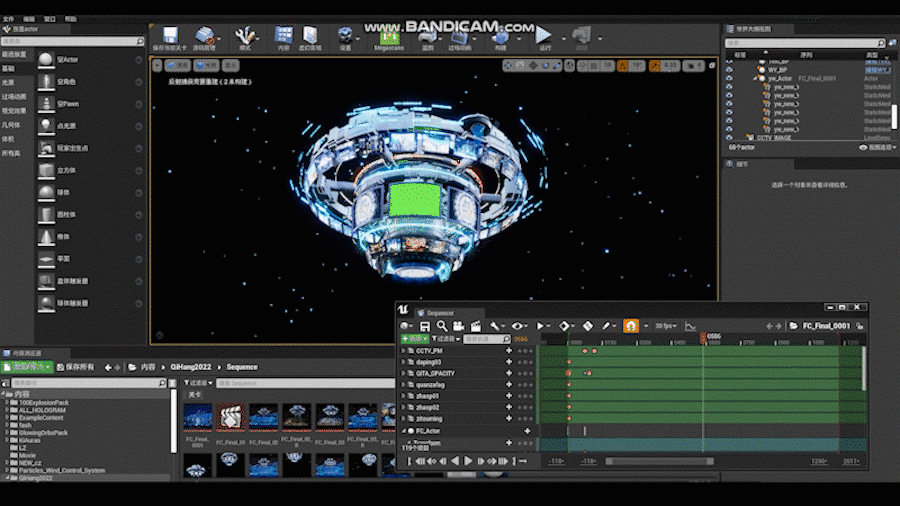Open the Sequencer wrench actions icon
This screenshot has height=506, width=900.
[x=494, y=326]
